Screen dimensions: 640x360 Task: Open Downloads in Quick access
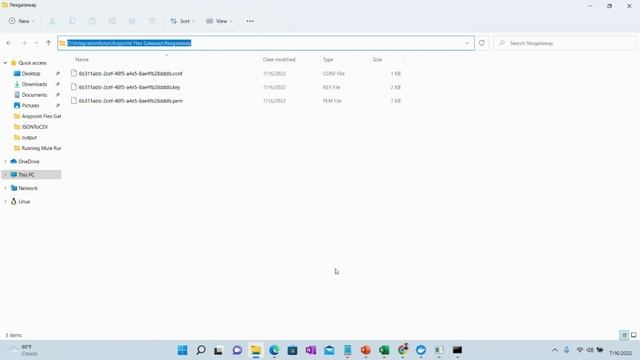pos(34,84)
